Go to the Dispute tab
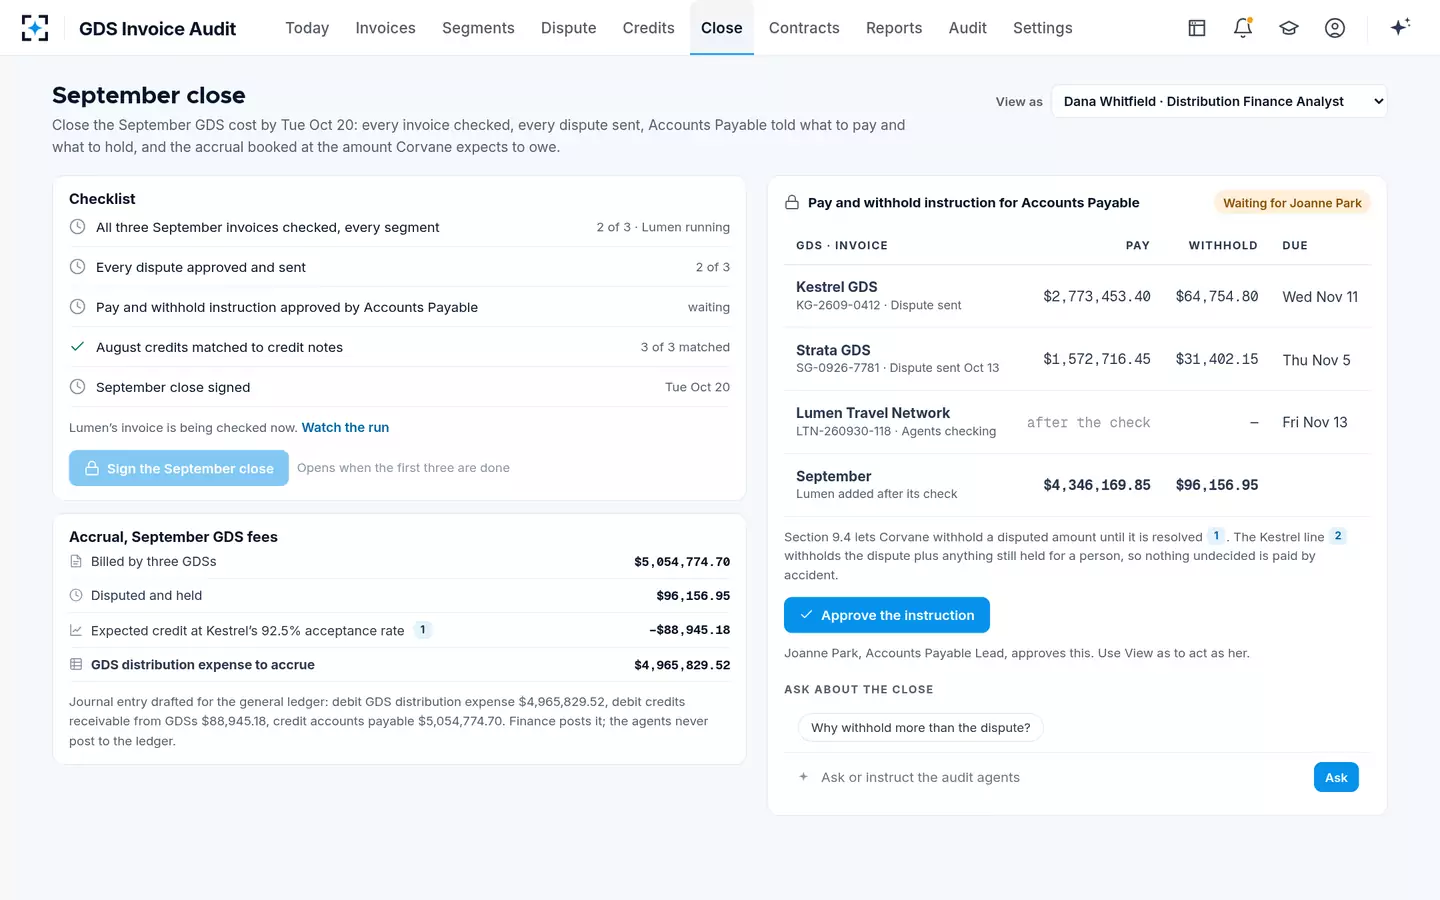The width and height of the screenshot is (1440, 900). tap(569, 28)
